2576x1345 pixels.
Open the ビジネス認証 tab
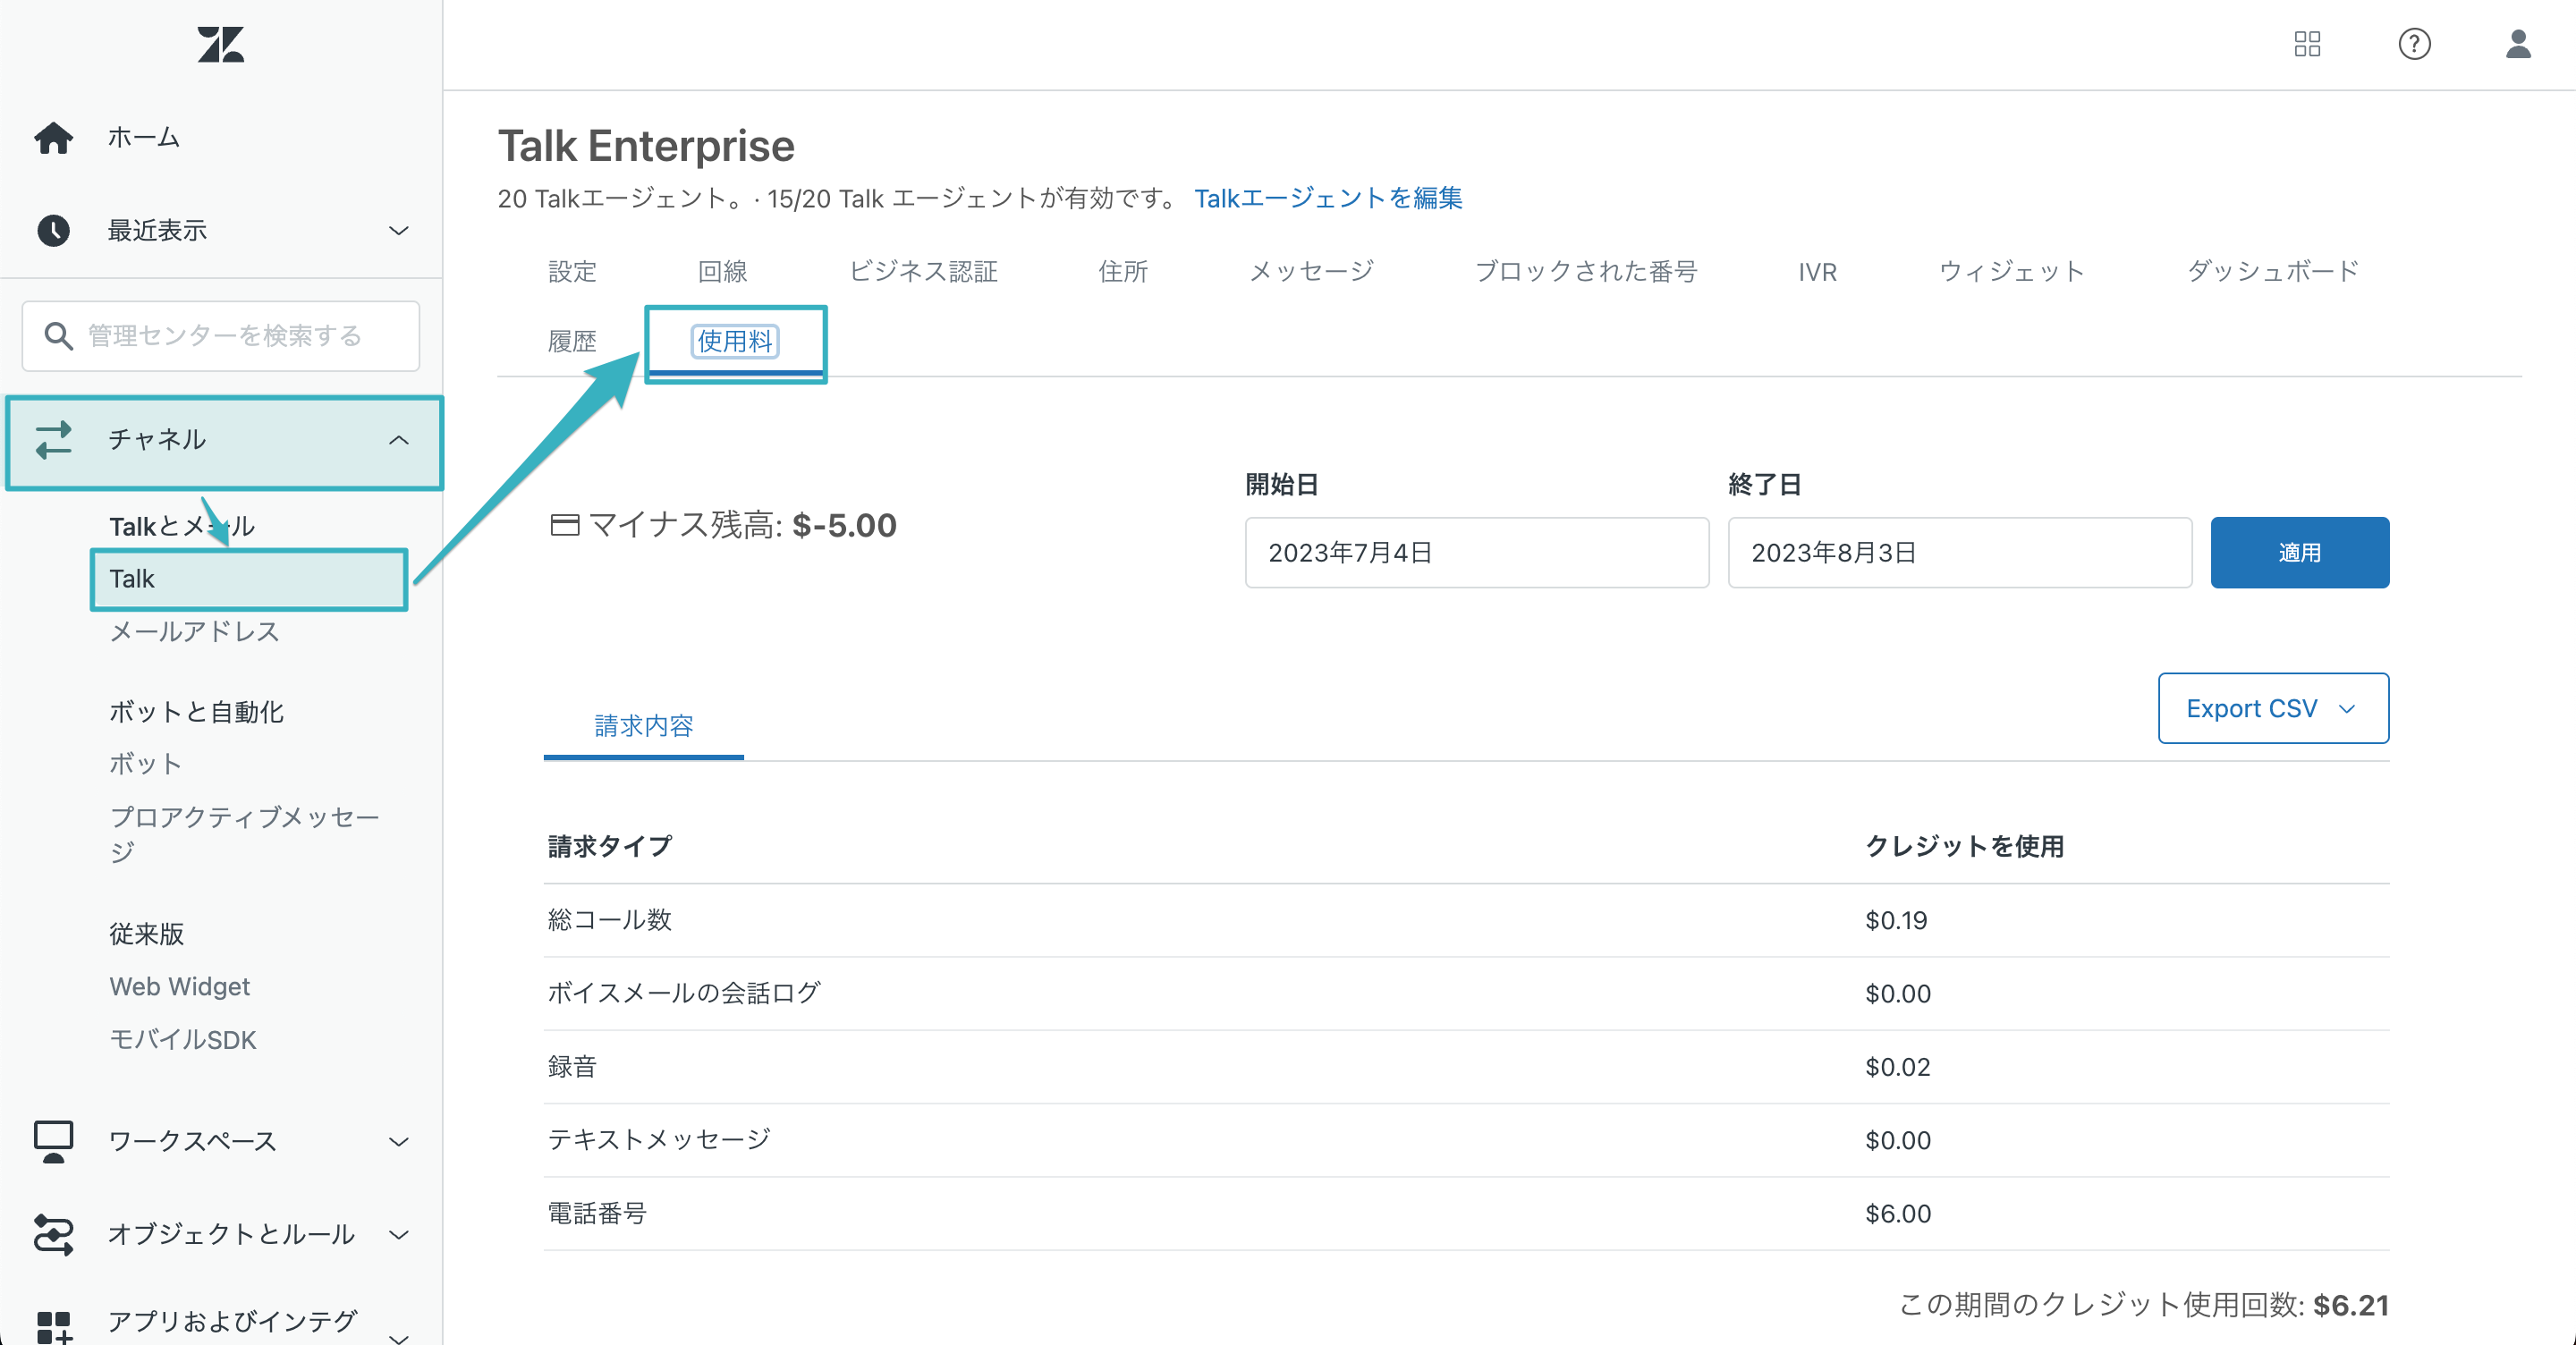pyautogui.click(x=923, y=272)
